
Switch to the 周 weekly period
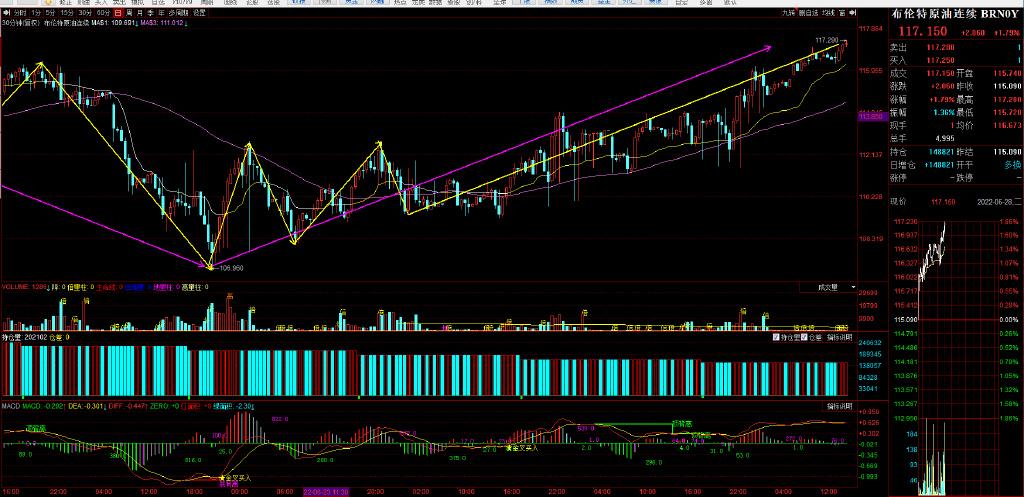[129, 12]
